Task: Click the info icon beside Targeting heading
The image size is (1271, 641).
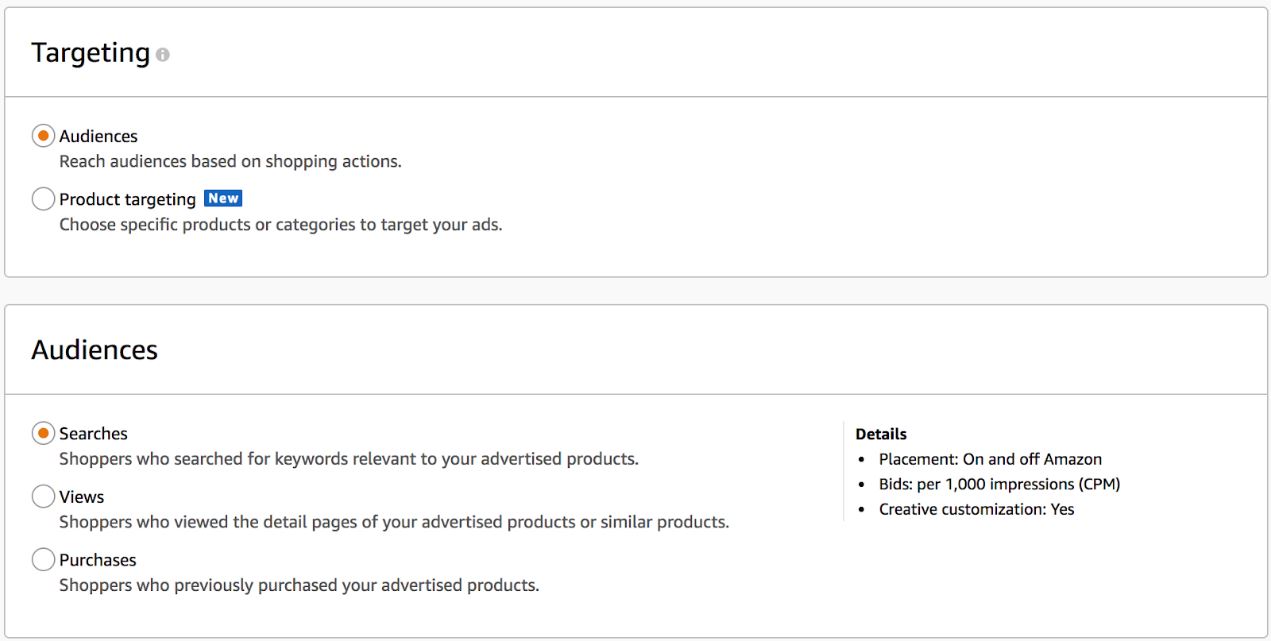Action: pos(162,55)
